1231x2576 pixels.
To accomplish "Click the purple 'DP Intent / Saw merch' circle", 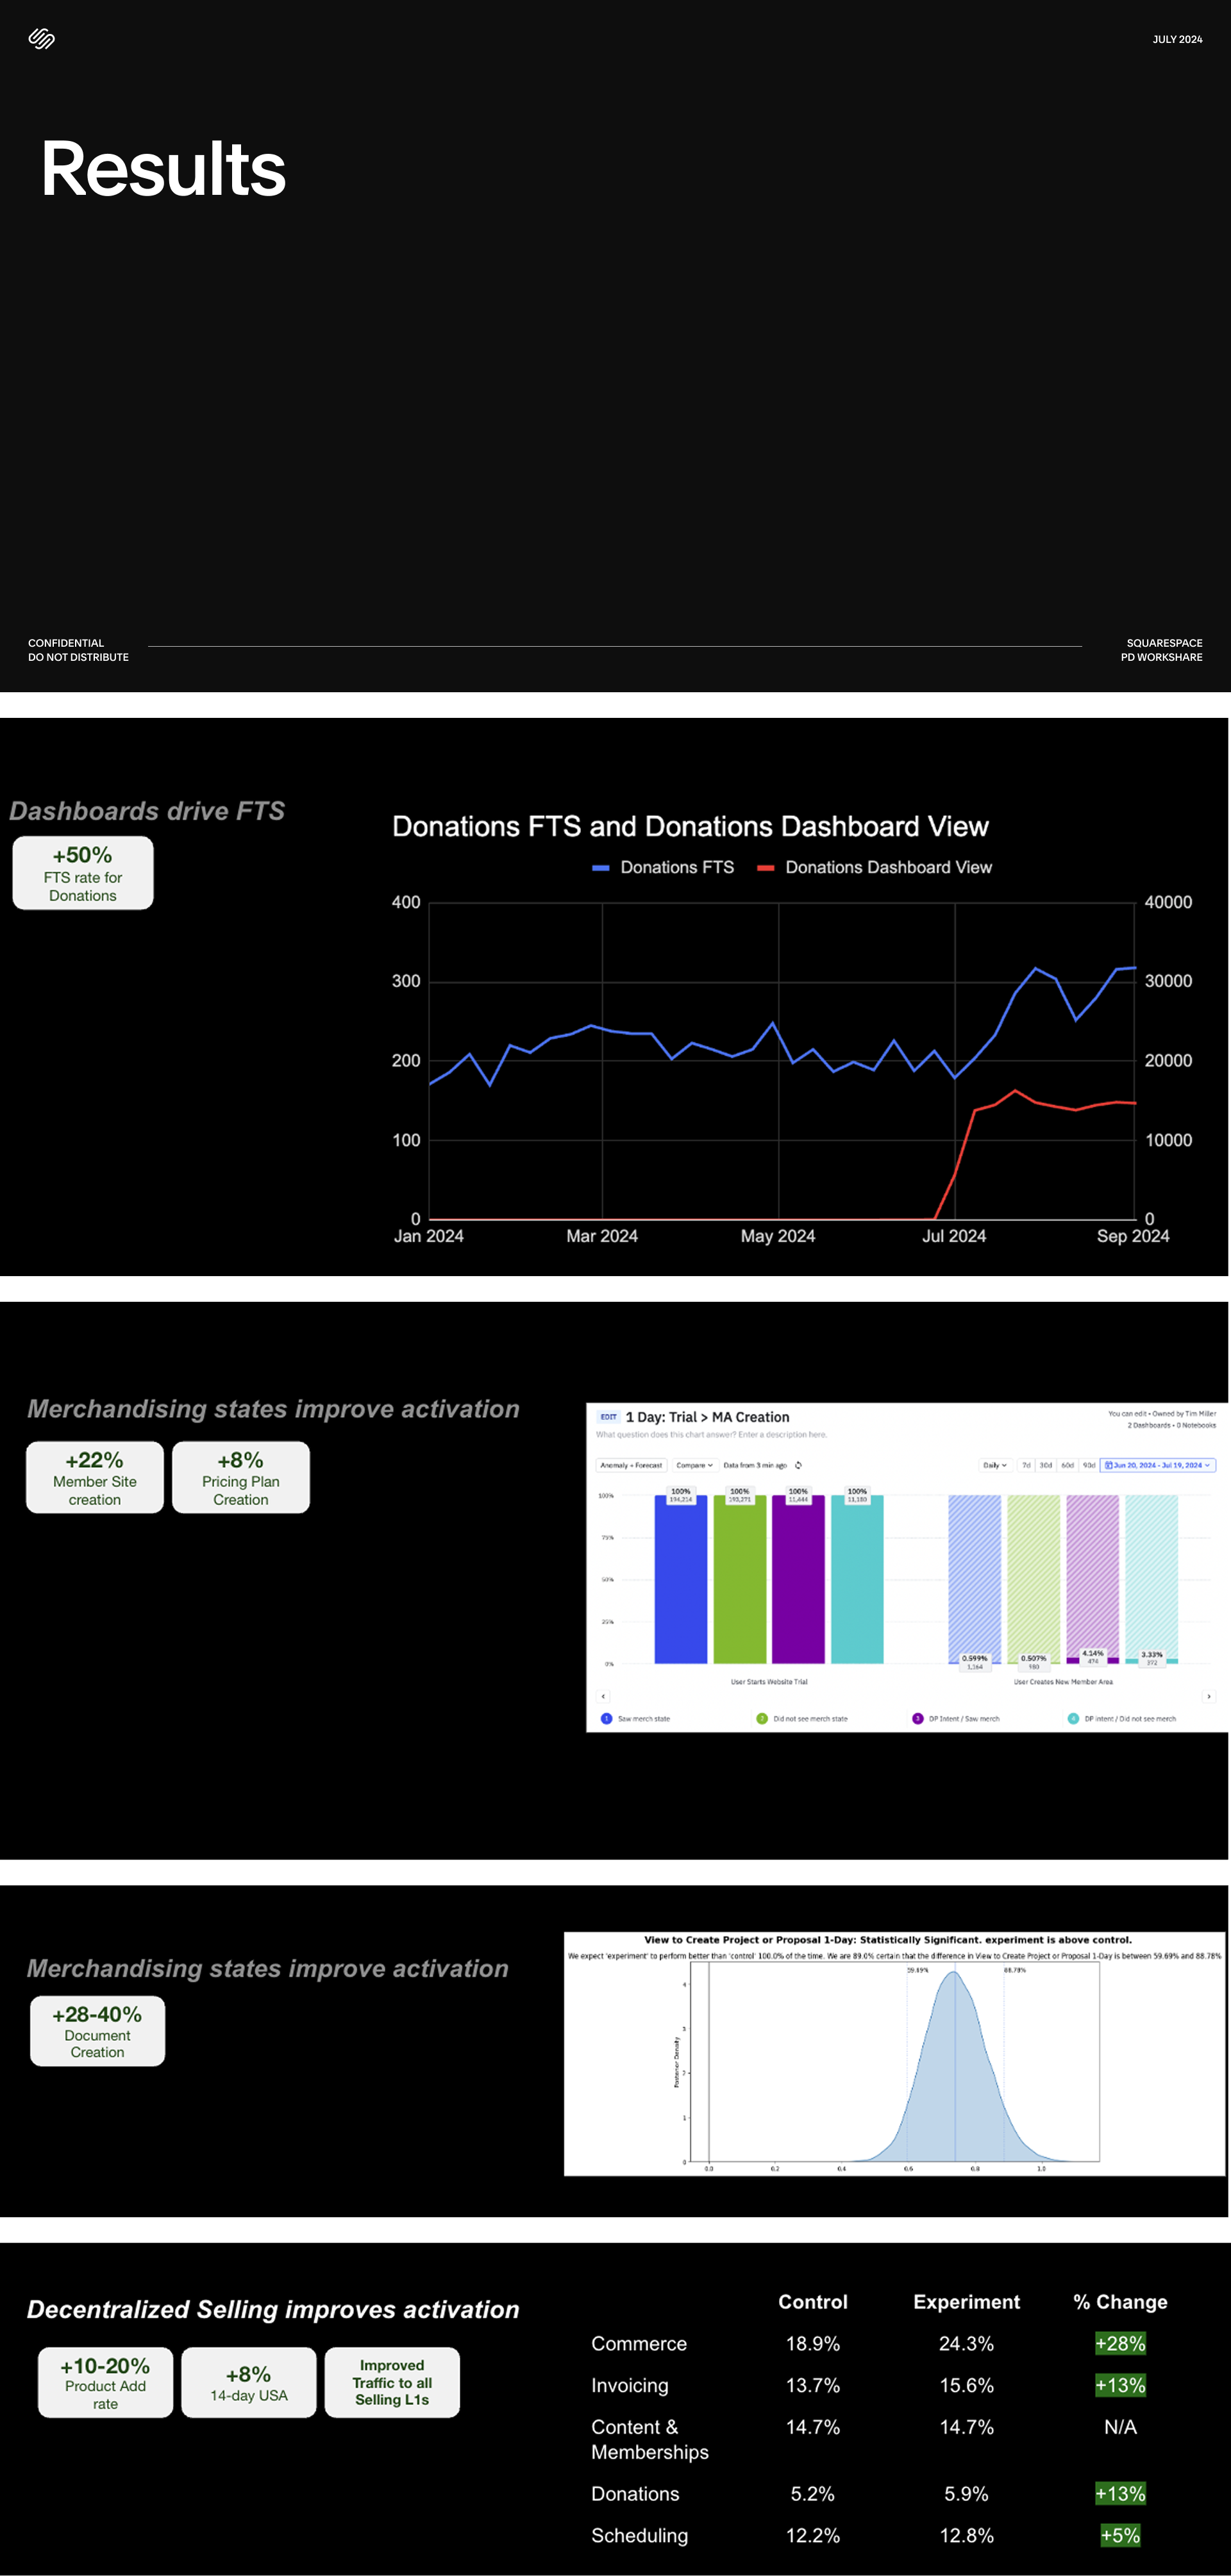I will 917,1718.
